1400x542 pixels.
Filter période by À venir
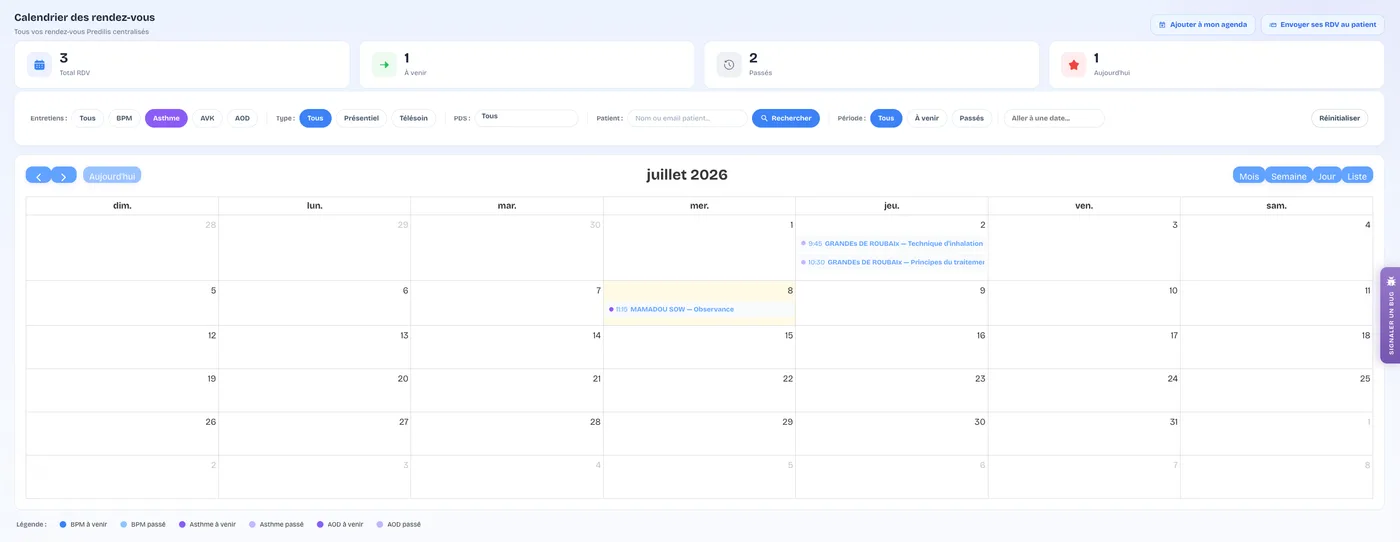pos(927,118)
